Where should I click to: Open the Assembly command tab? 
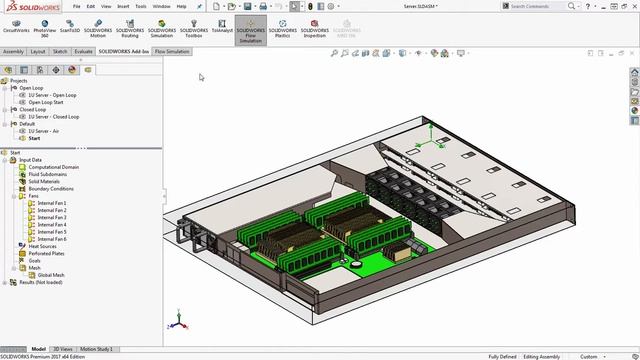pos(13,51)
